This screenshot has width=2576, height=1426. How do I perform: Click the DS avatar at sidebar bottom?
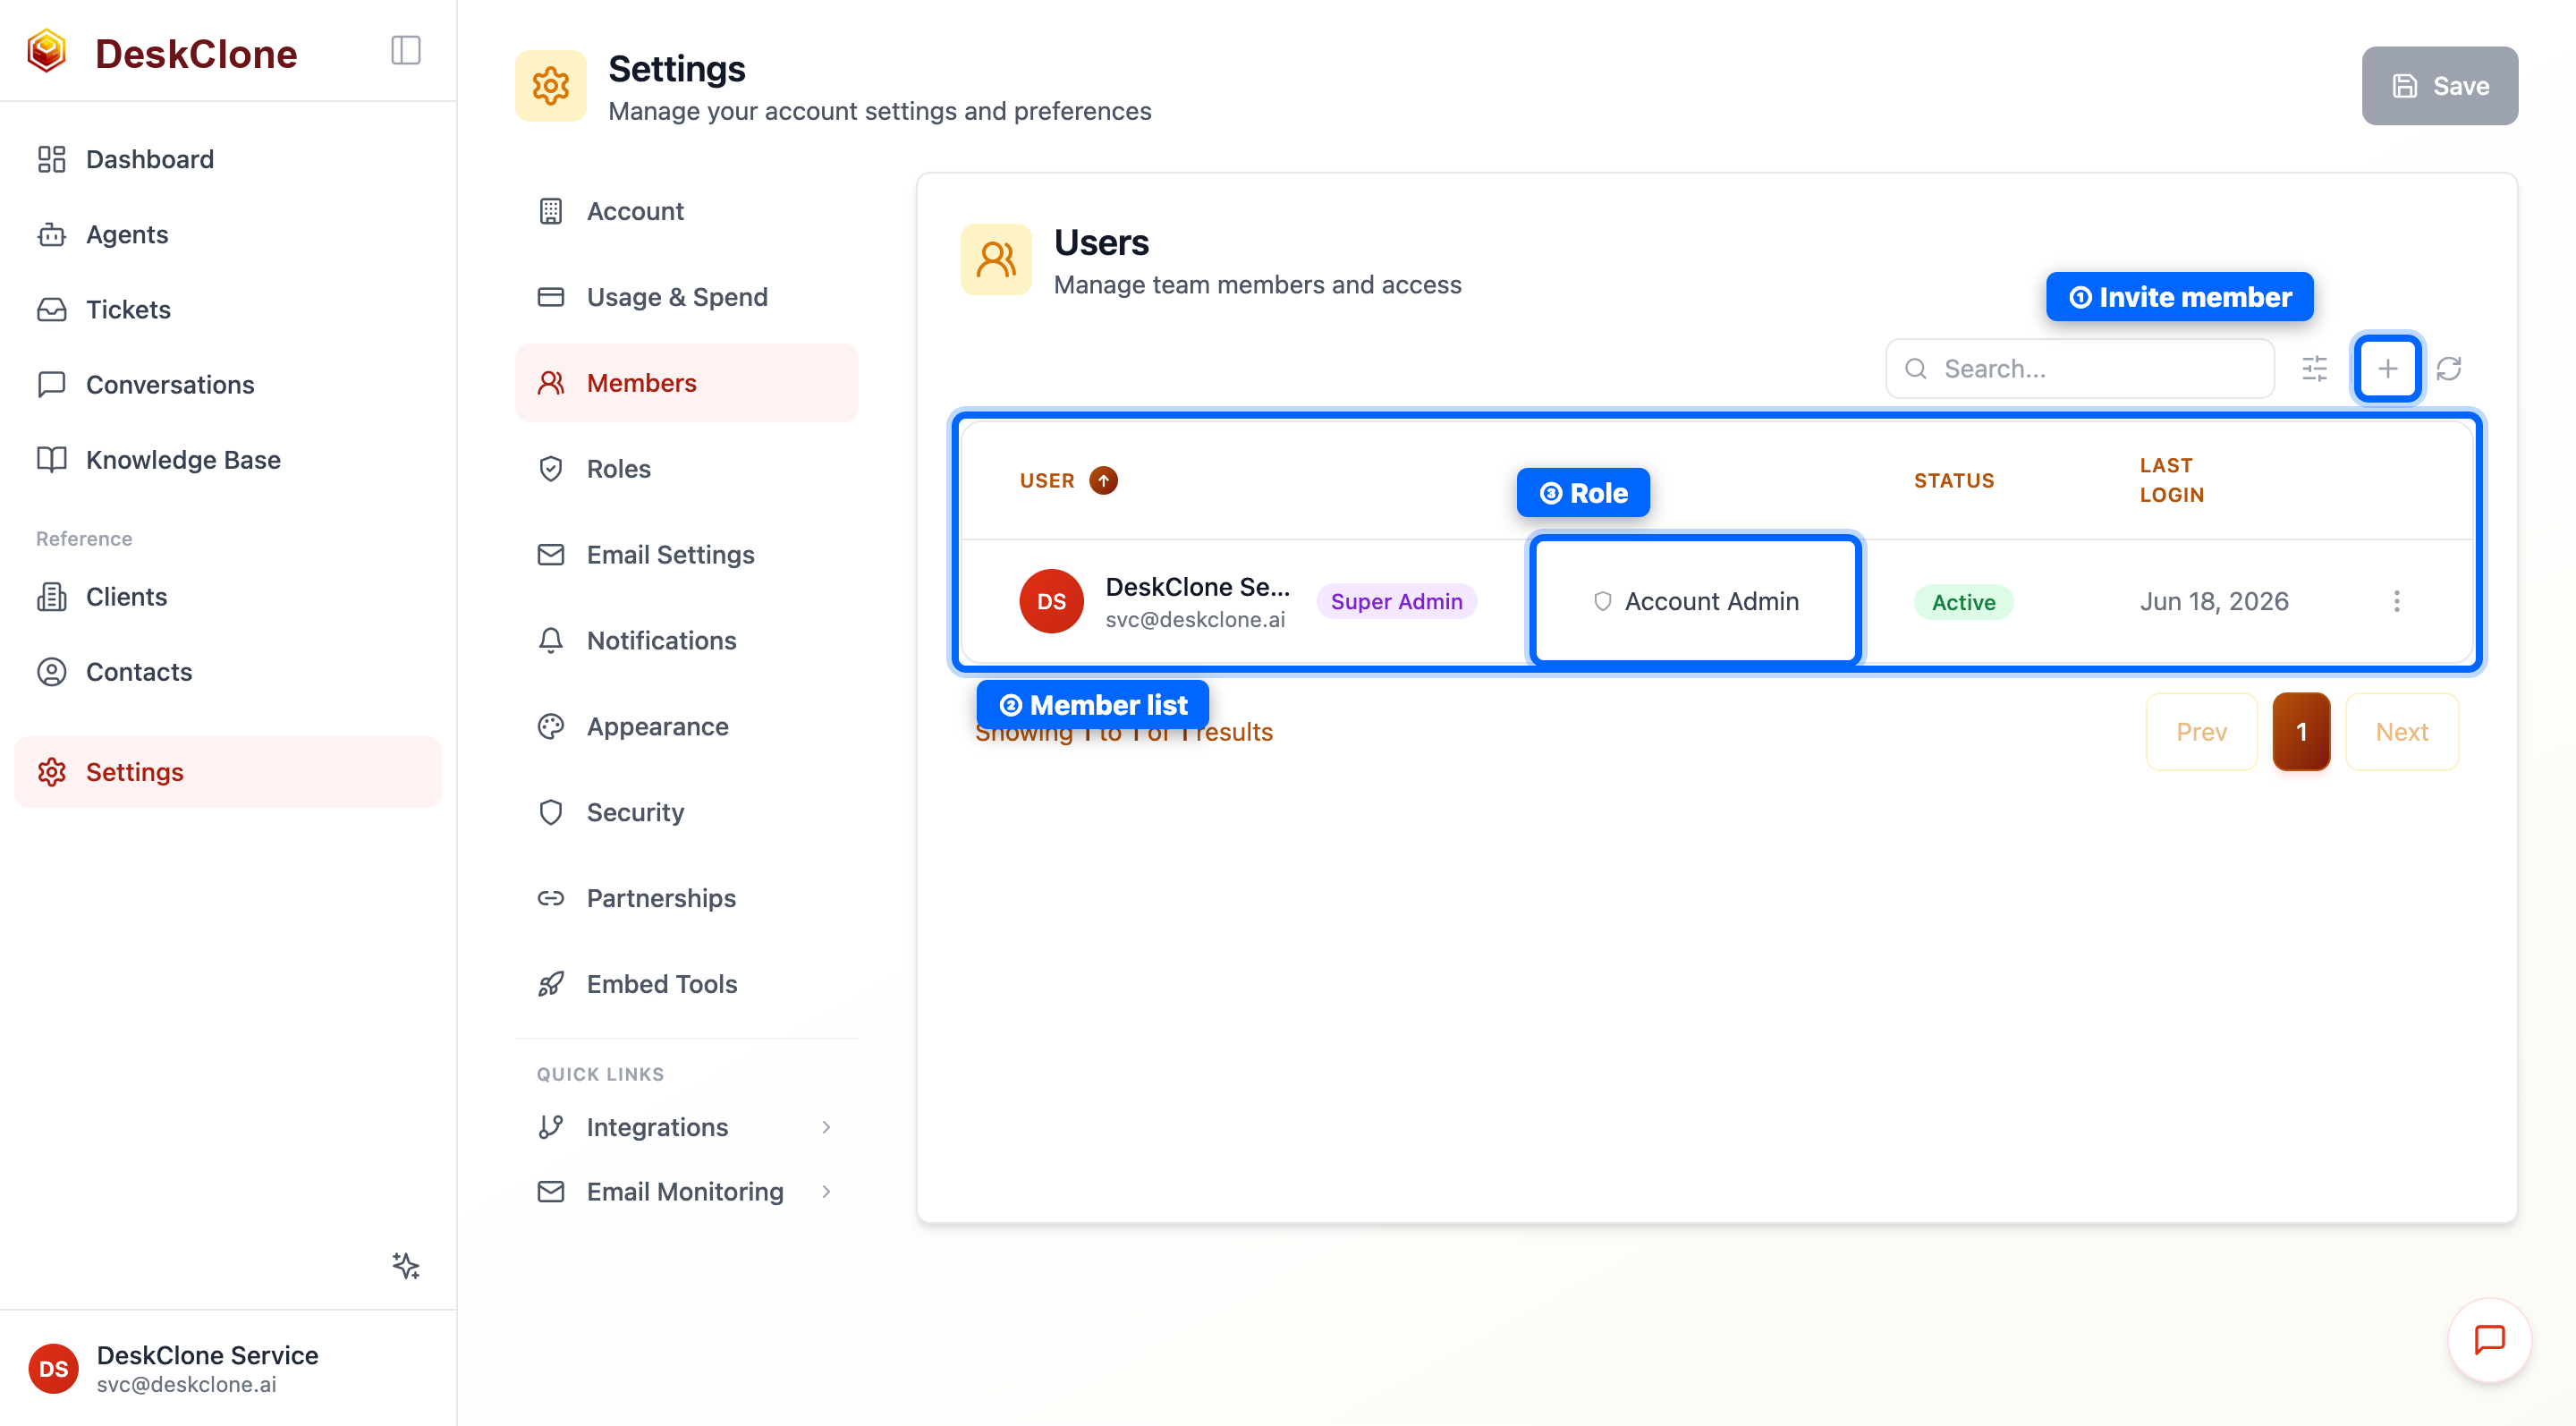(x=53, y=1368)
